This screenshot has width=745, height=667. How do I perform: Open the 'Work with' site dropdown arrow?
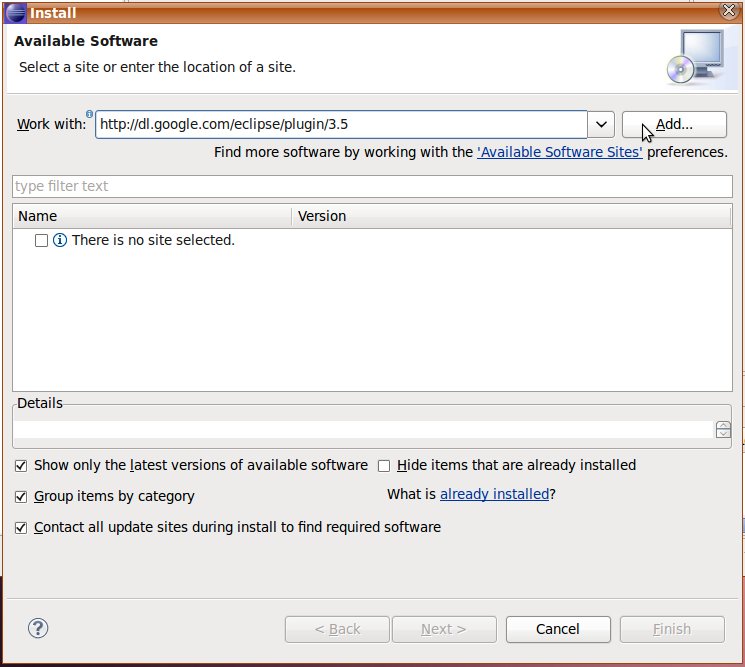click(x=601, y=125)
